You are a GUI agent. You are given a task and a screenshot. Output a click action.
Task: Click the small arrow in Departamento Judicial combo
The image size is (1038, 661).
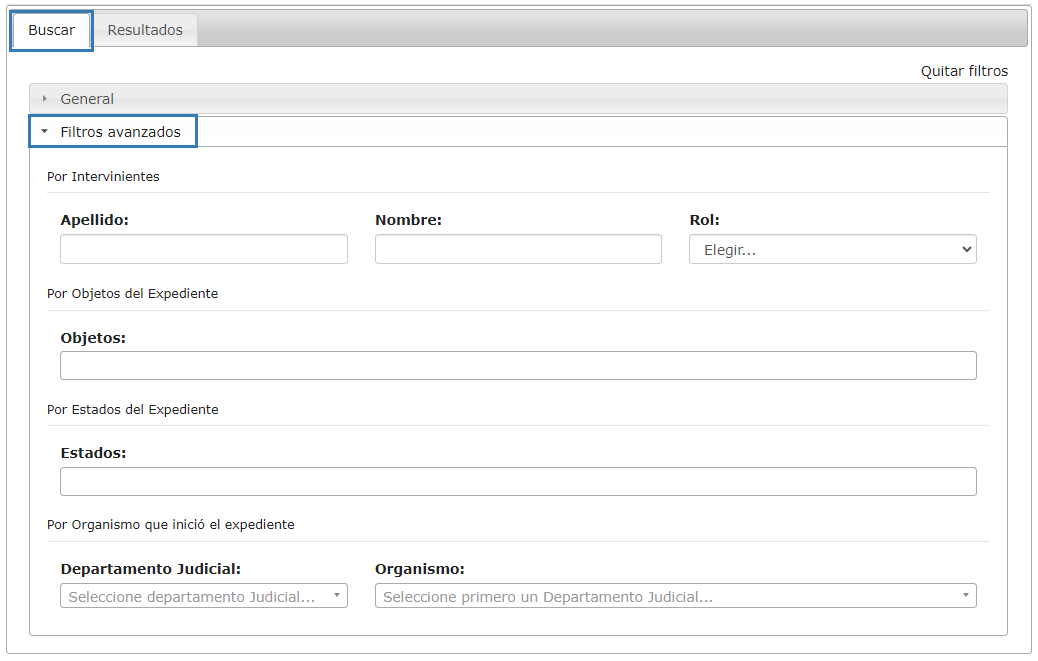pos(336,596)
